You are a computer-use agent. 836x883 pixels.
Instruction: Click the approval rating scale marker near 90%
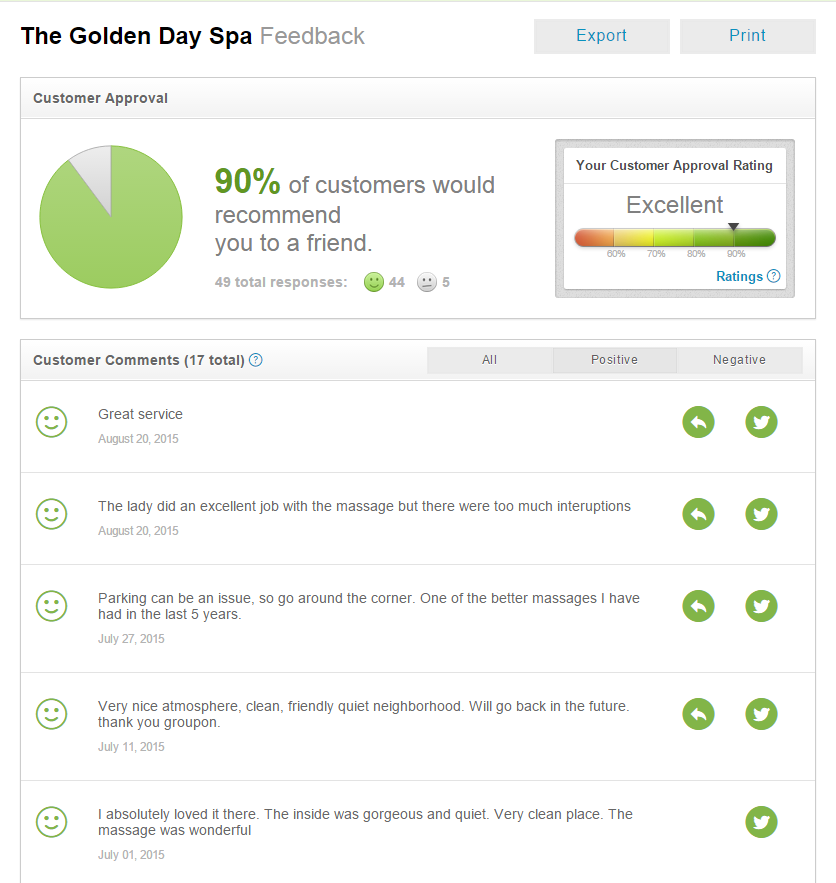pyautogui.click(x=734, y=226)
